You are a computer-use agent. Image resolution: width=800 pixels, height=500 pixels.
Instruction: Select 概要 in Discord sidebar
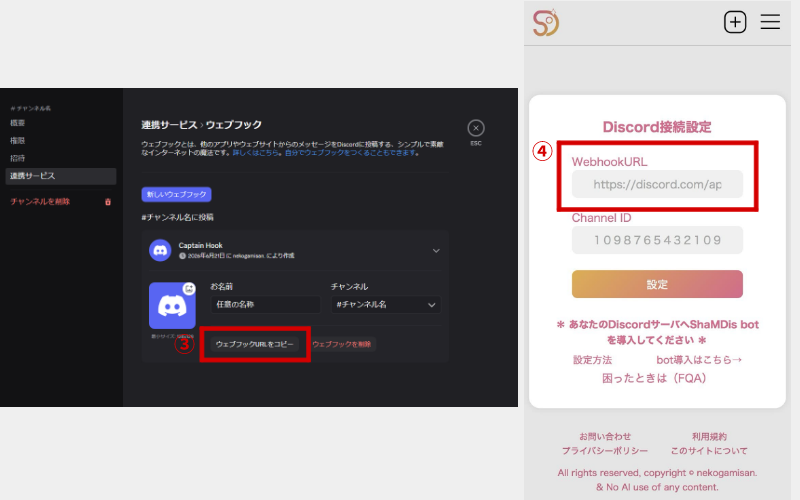(17, 123)
